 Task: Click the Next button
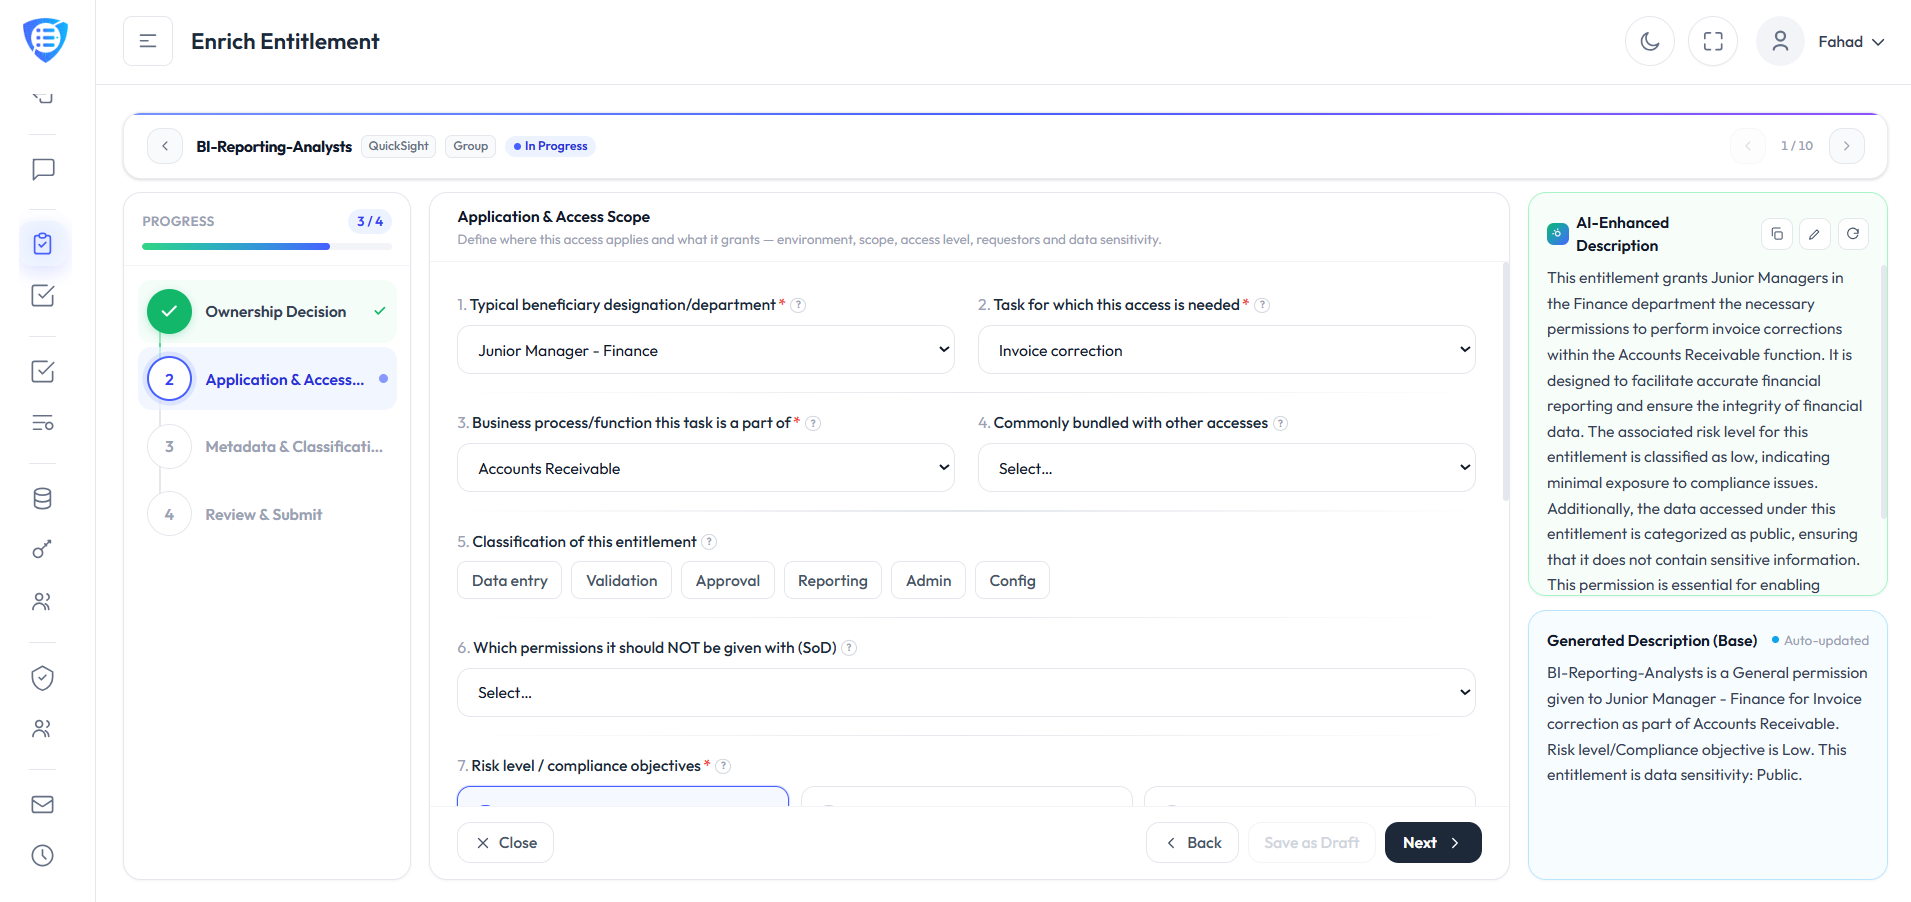point(1433,843)
